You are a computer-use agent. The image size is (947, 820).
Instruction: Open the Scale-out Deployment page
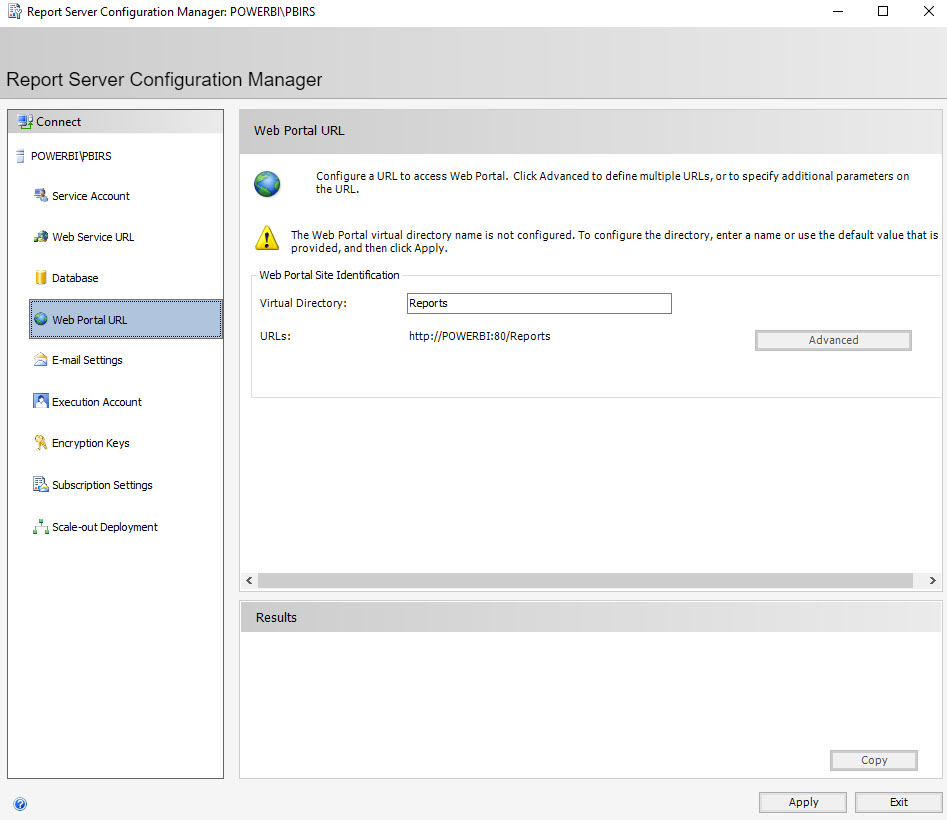104,527
